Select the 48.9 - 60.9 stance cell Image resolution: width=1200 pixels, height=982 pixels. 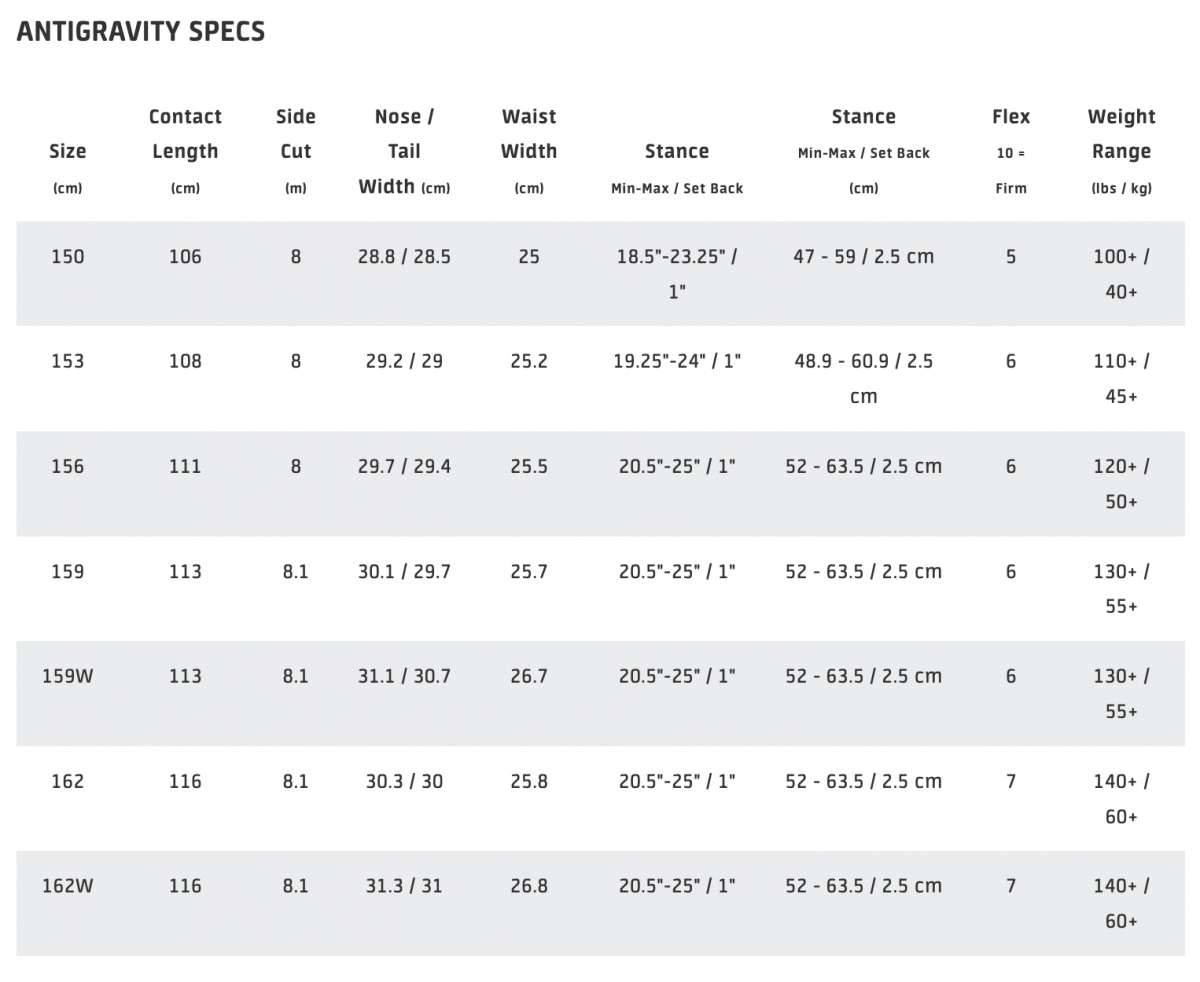tap(864, 379)
